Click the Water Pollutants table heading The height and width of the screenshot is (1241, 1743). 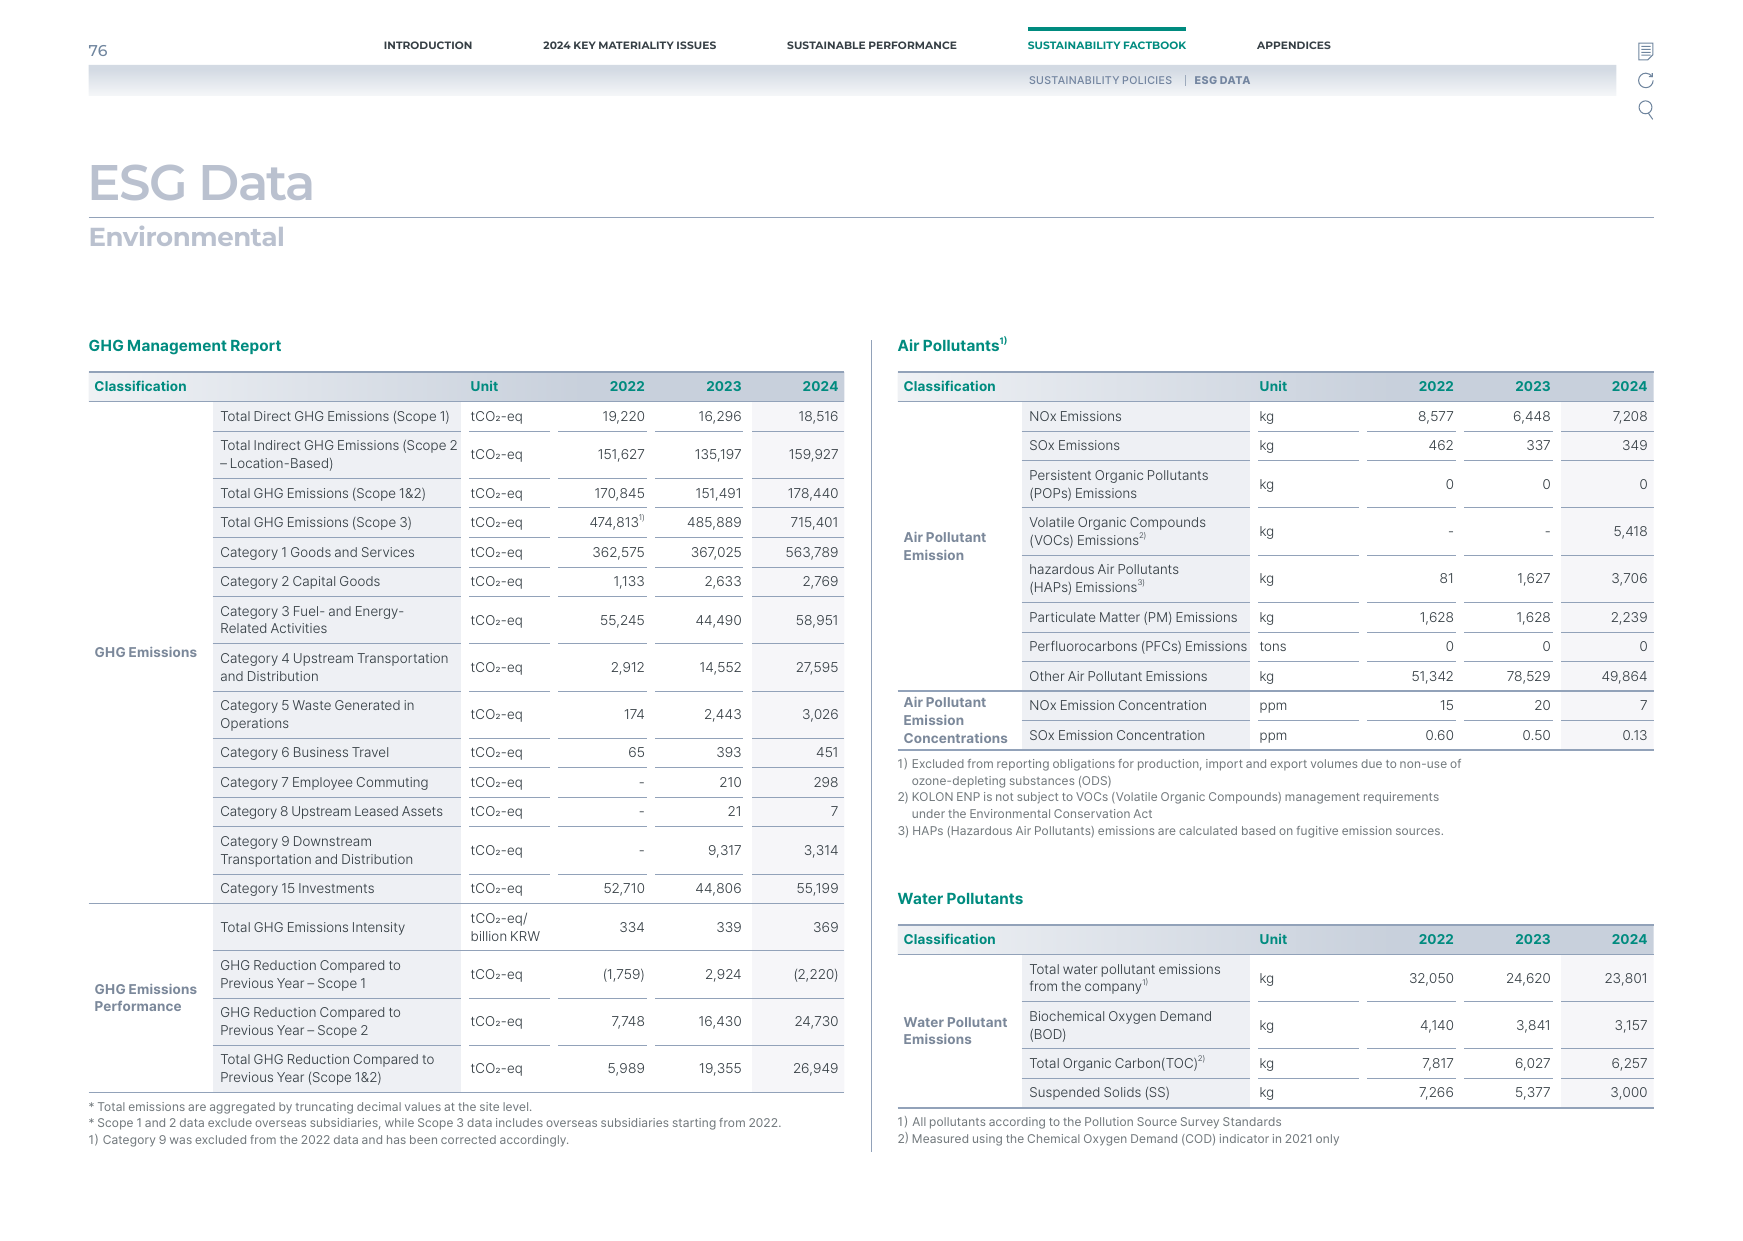[960, 899]
